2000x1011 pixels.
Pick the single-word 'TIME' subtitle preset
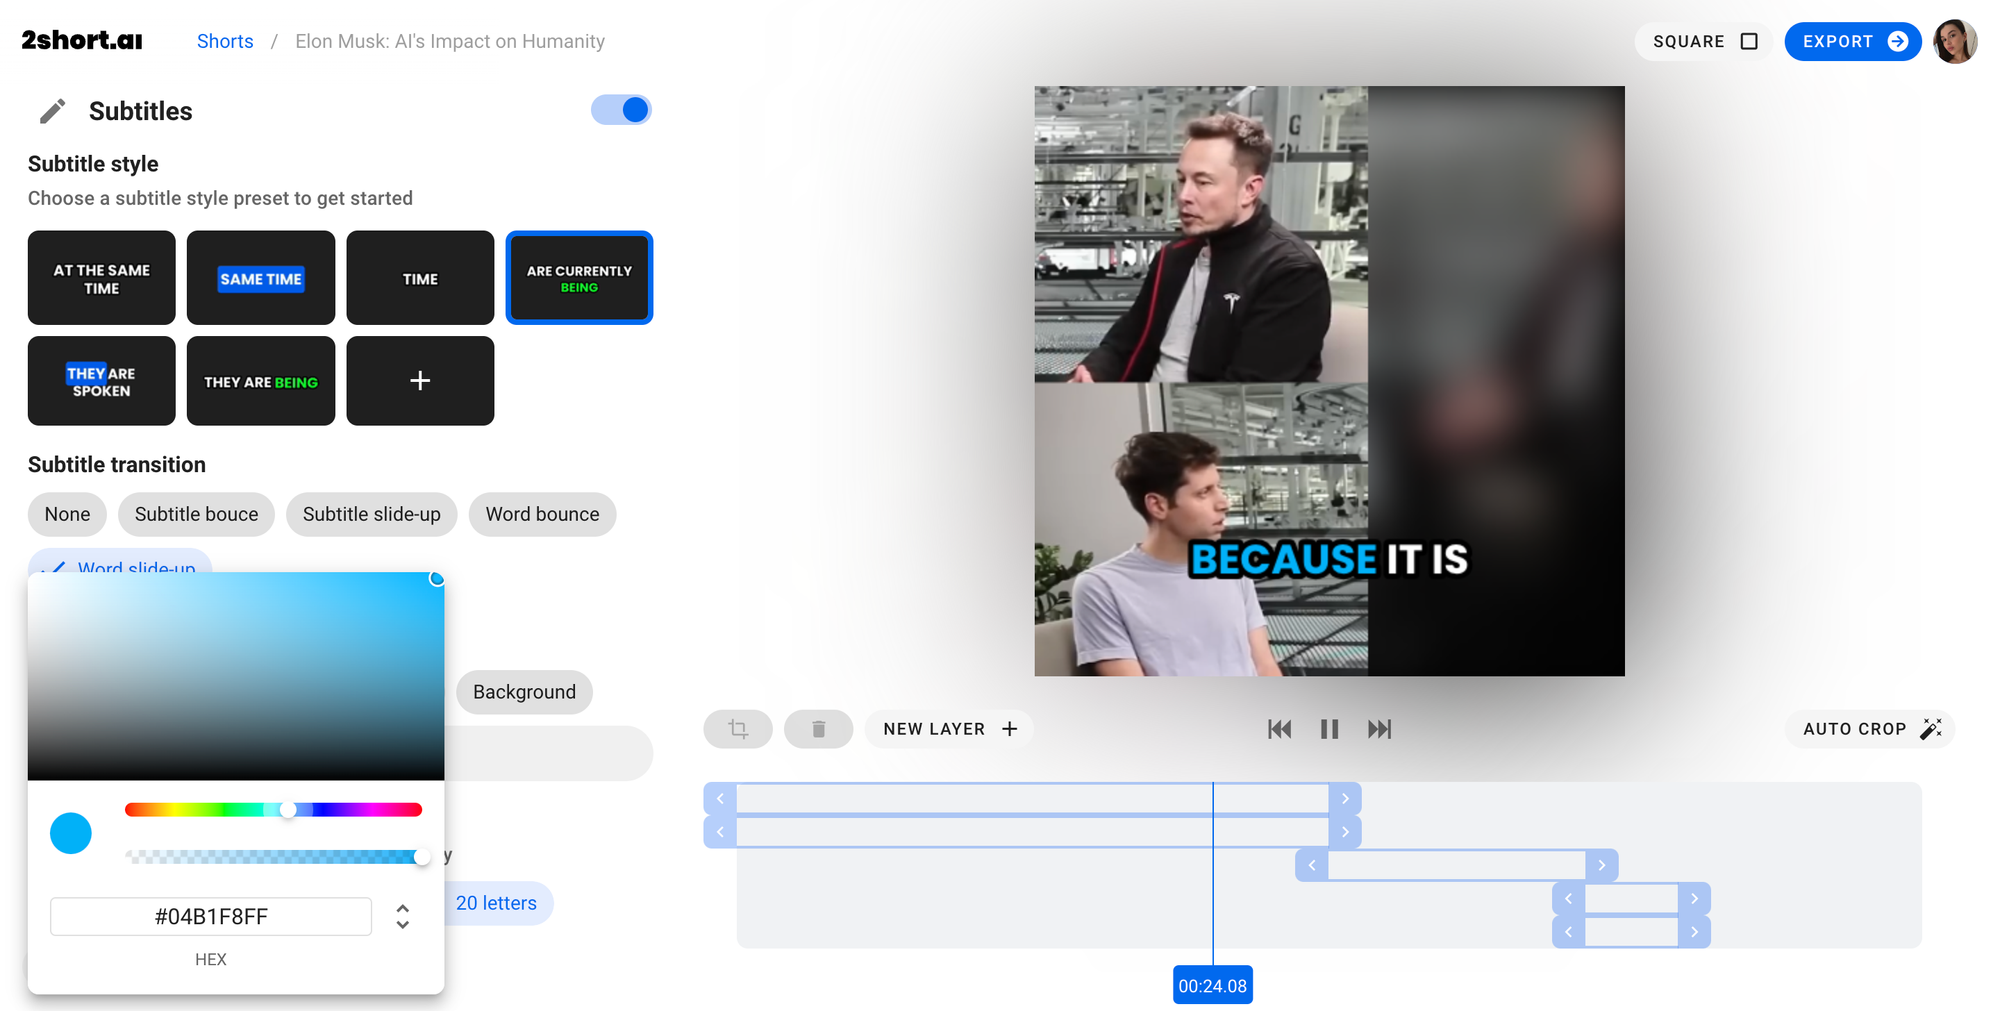coord(420,278)
